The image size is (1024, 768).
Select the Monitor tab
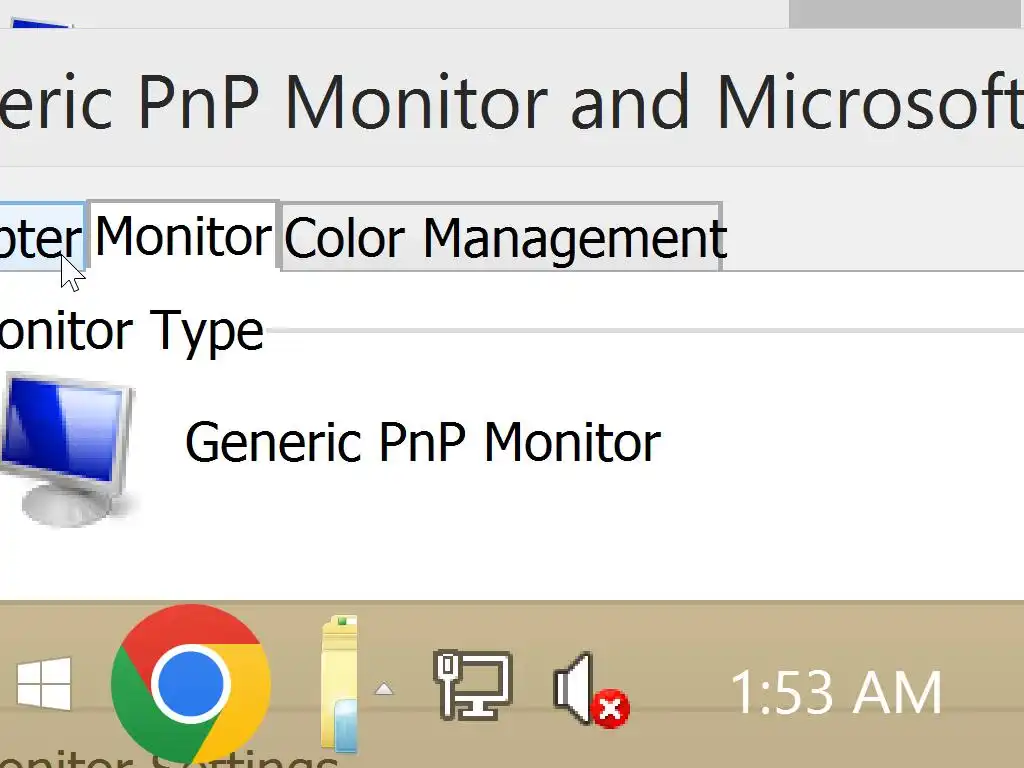(x=183, y=237)
